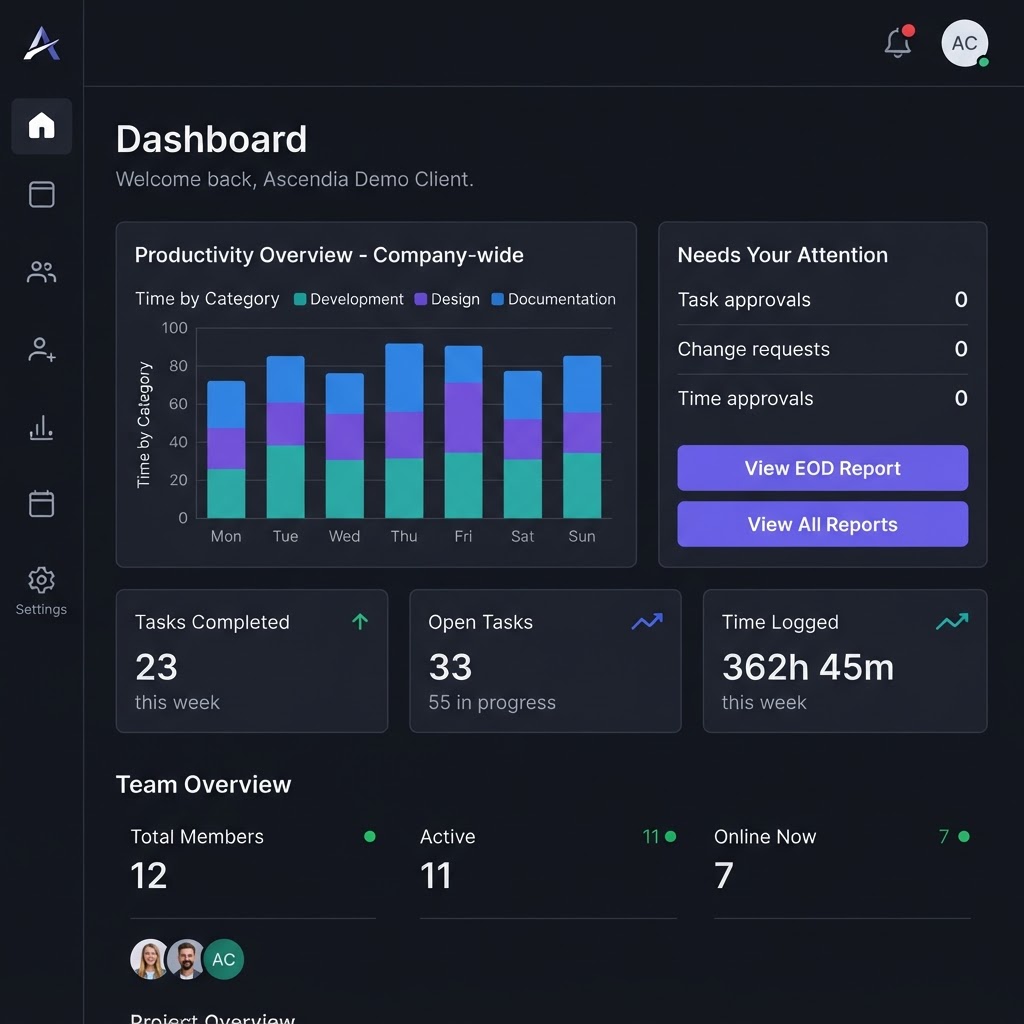Toggle the Documentation legend swatch
The height and width of the screenshot is (1024, 1024).
click(x=498, y=299)
